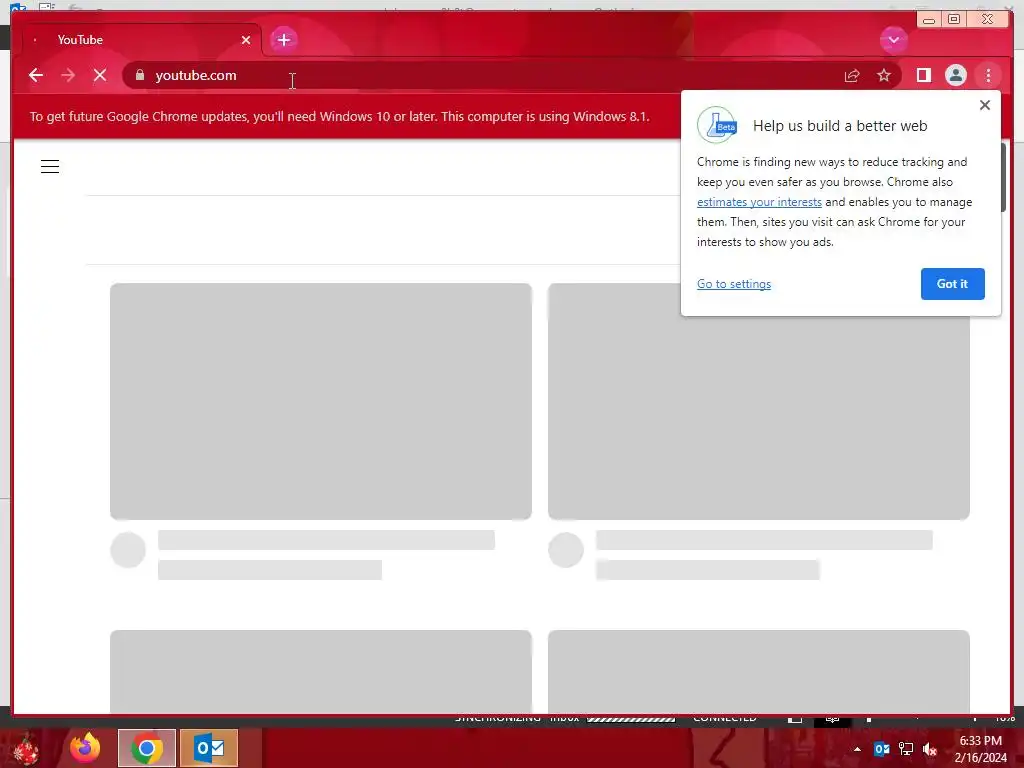Switch to Outlook in the taskbar
Screen dimensions: 1024x768
pyautogui.click(x=209, y=748)
